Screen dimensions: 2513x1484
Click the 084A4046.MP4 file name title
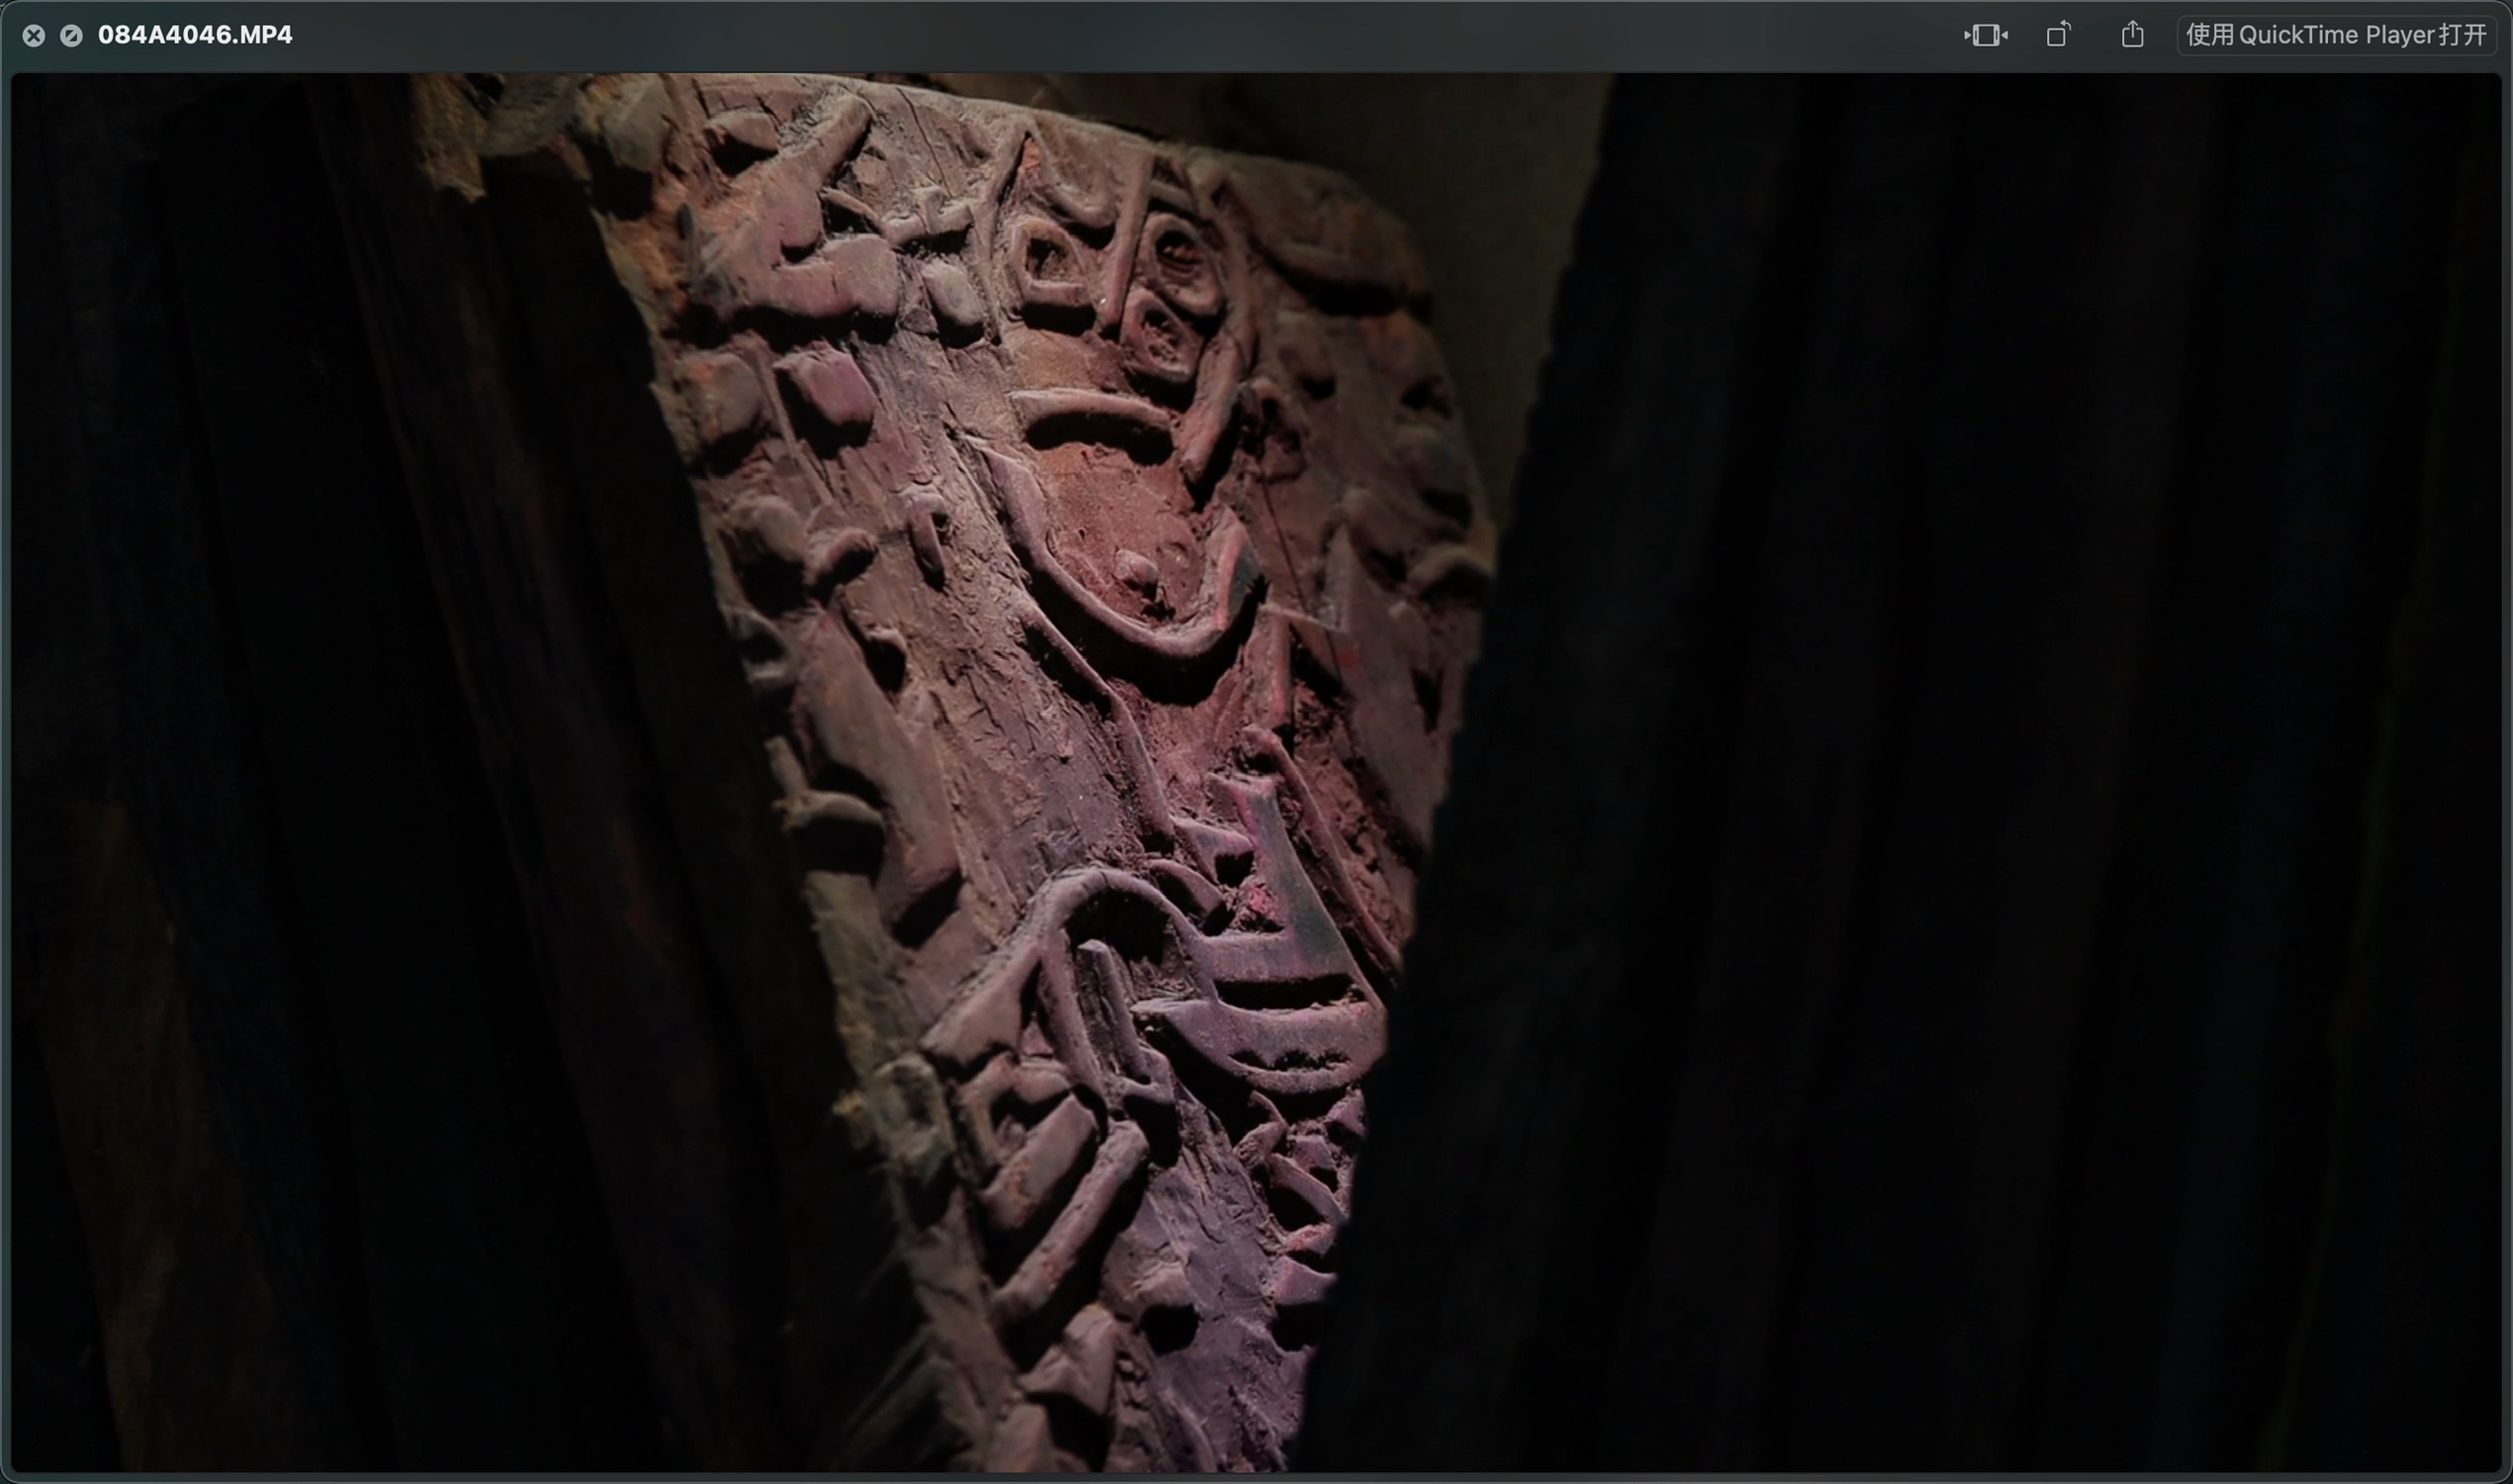(x=195, y=35)
